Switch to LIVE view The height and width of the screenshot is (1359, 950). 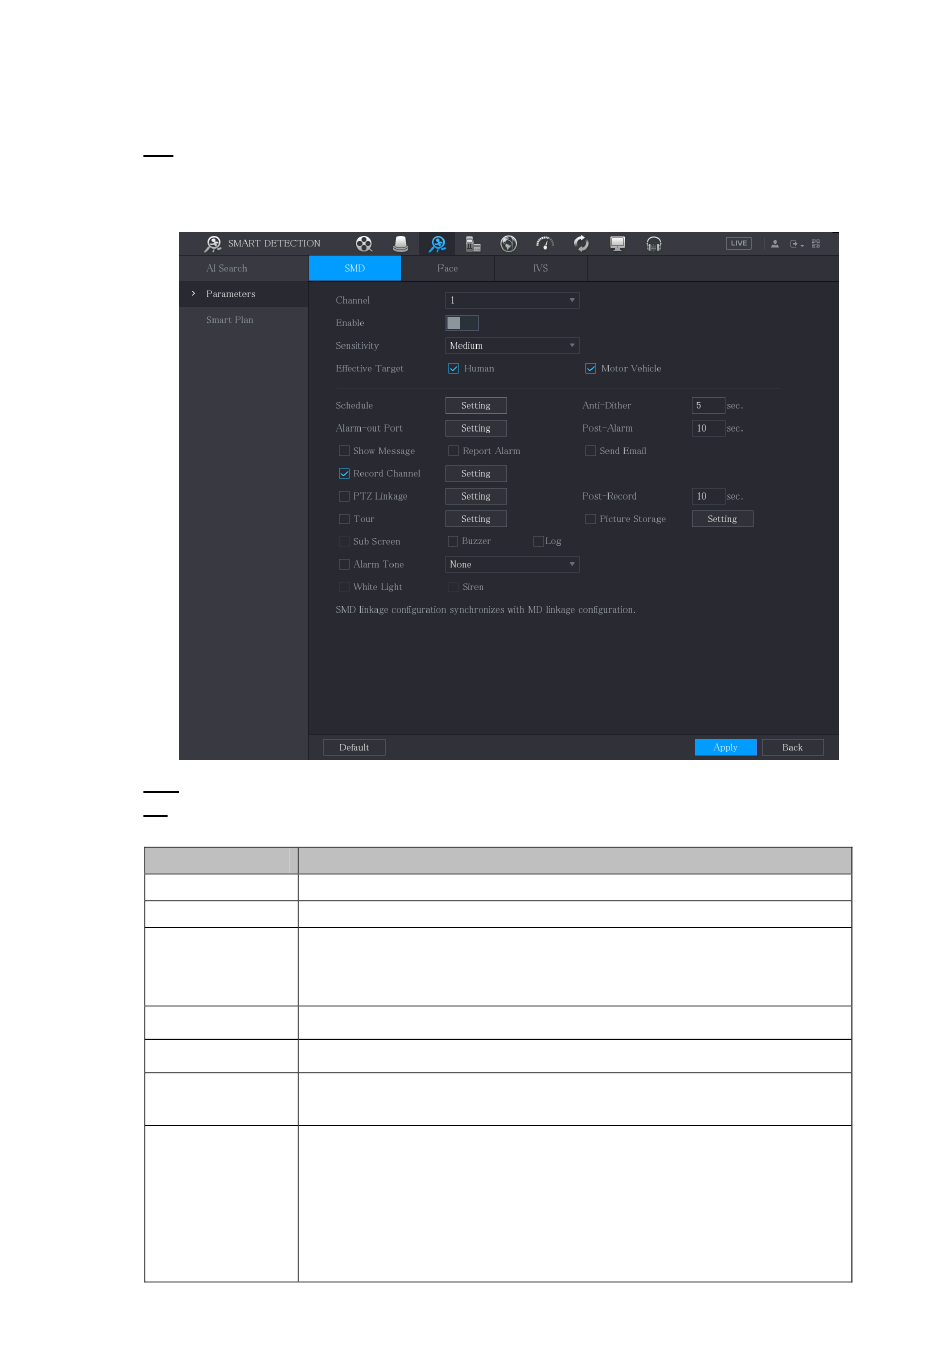point(739,243)
